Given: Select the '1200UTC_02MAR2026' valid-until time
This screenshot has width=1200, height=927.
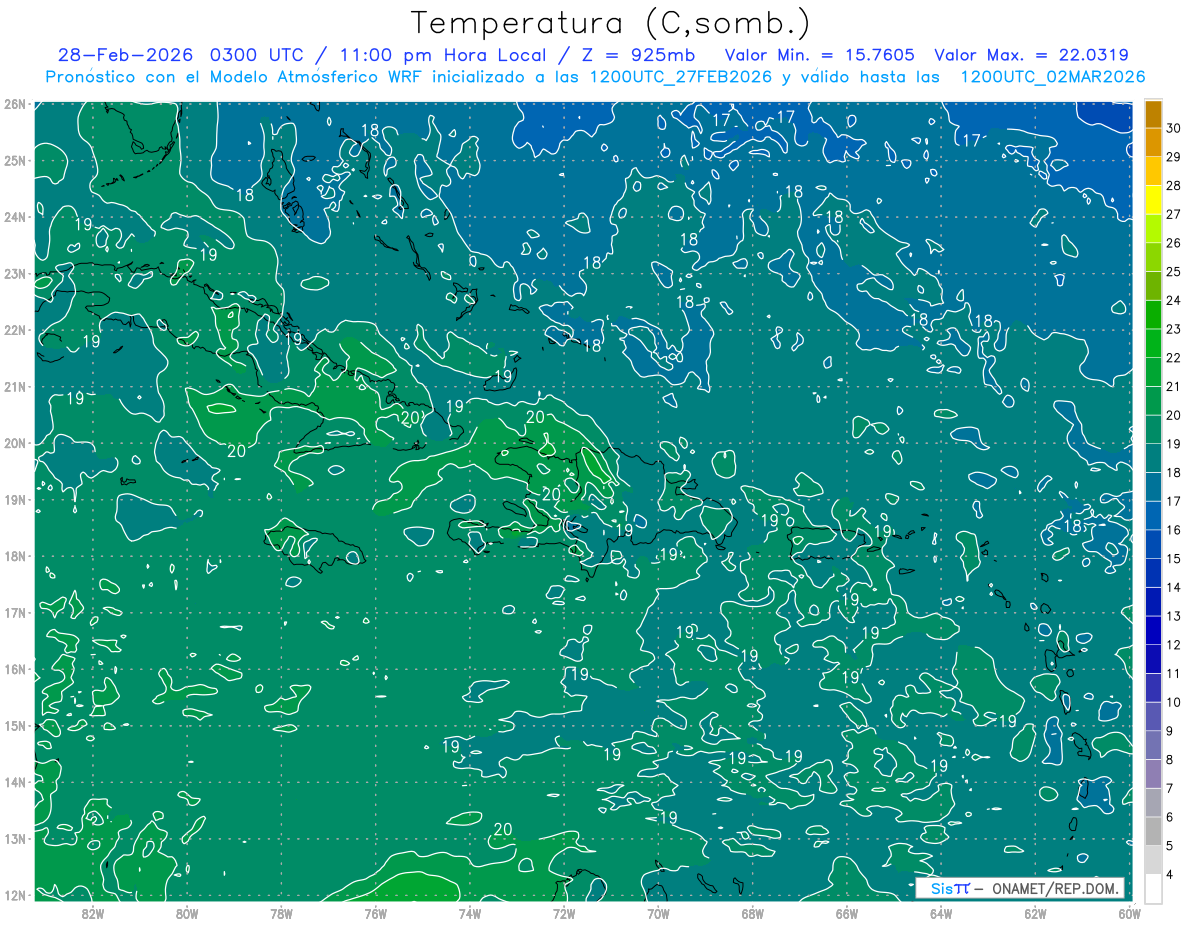Looking at the screenshot, I should pos(1053,77).
